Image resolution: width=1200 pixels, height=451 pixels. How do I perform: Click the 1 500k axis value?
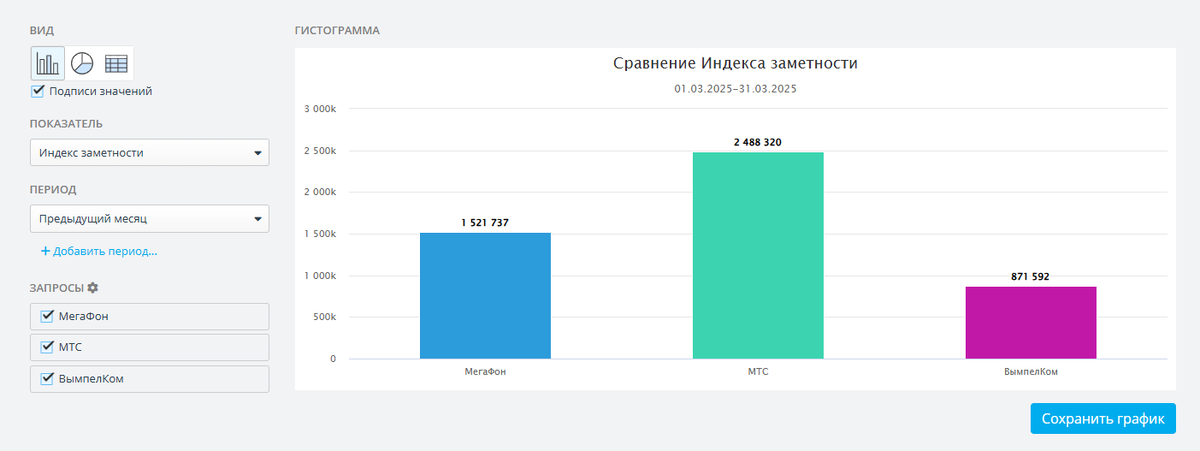click(x=320, y=234)
